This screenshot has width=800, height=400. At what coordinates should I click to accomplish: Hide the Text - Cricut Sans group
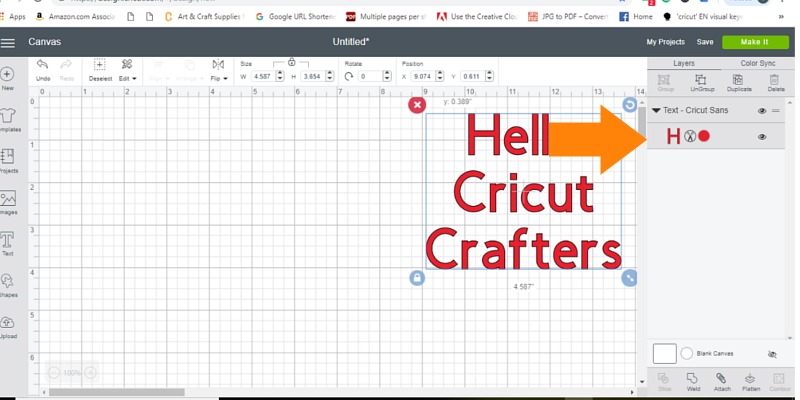pyautogui.click(x=762, y=111)
